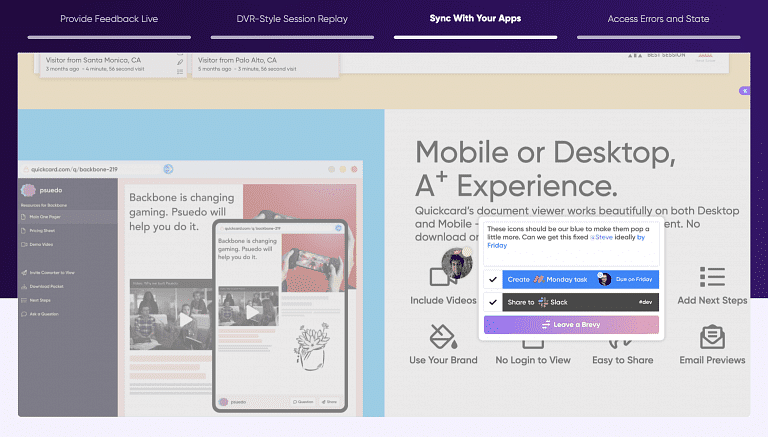This screenshot has width=768, height=437.
Task: Click the pencil icon on Santa Monica visitor
Action: (180, 62)
